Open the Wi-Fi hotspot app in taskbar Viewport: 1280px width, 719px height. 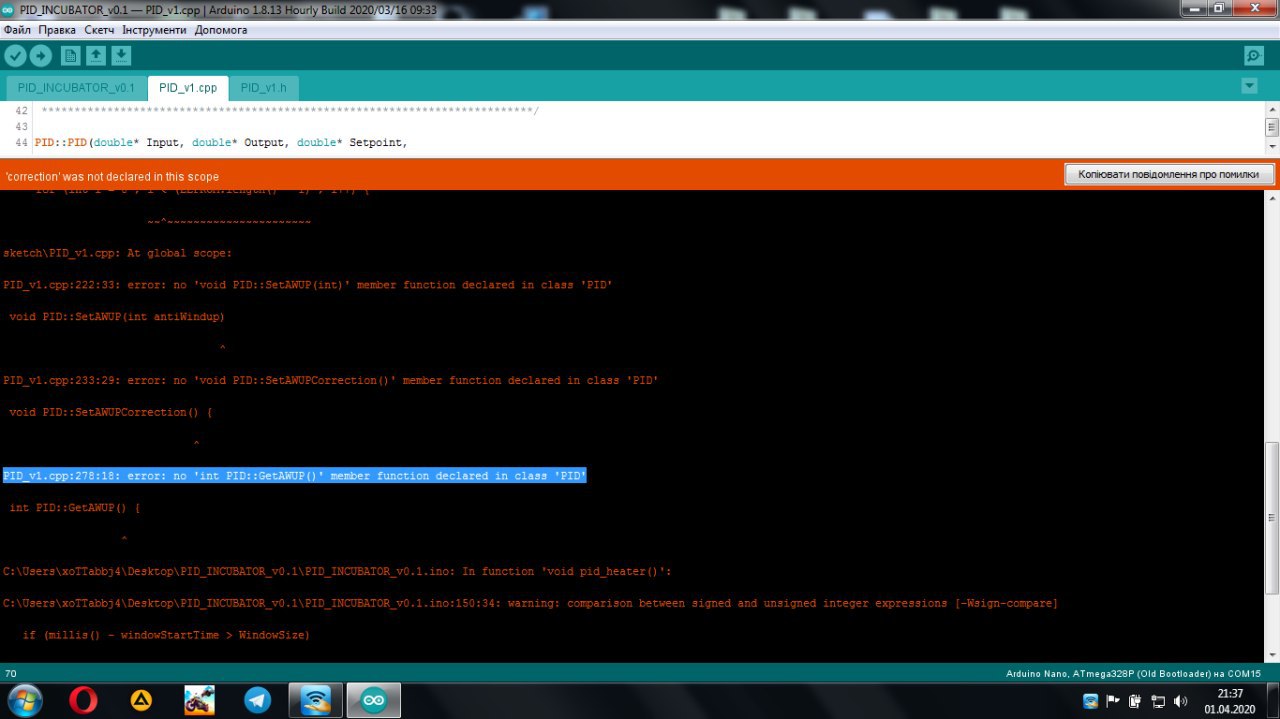[316, 701]
